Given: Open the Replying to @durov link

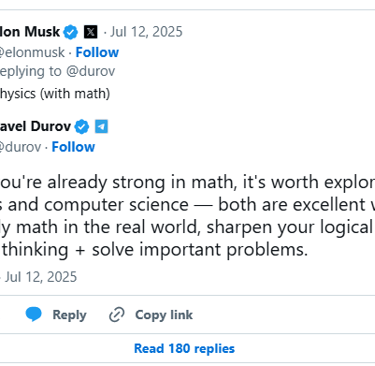Looking at the screenshot, I should [57, 71].
